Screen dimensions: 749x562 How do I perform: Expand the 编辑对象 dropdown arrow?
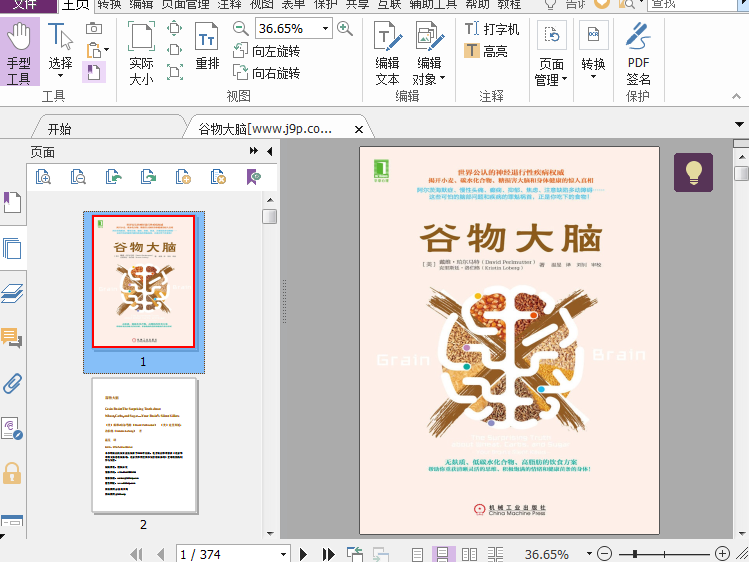click(442, 78)
